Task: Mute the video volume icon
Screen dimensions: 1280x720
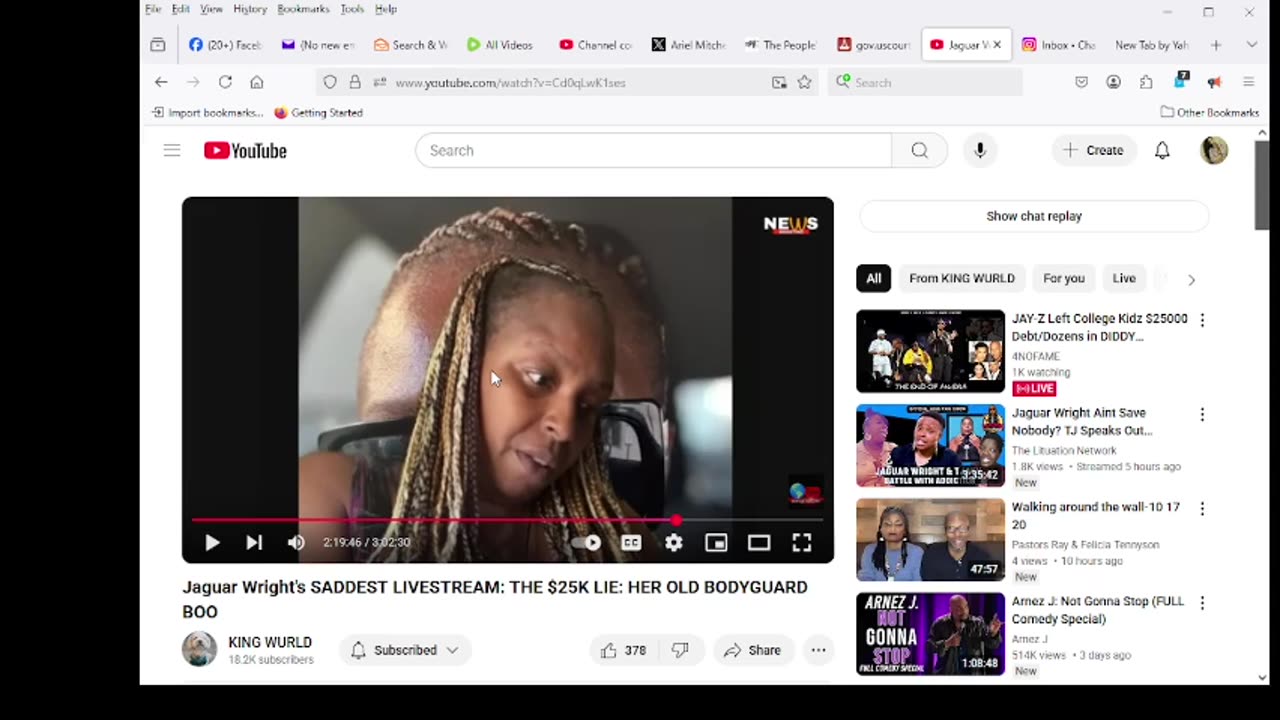Action: [296, 543]
